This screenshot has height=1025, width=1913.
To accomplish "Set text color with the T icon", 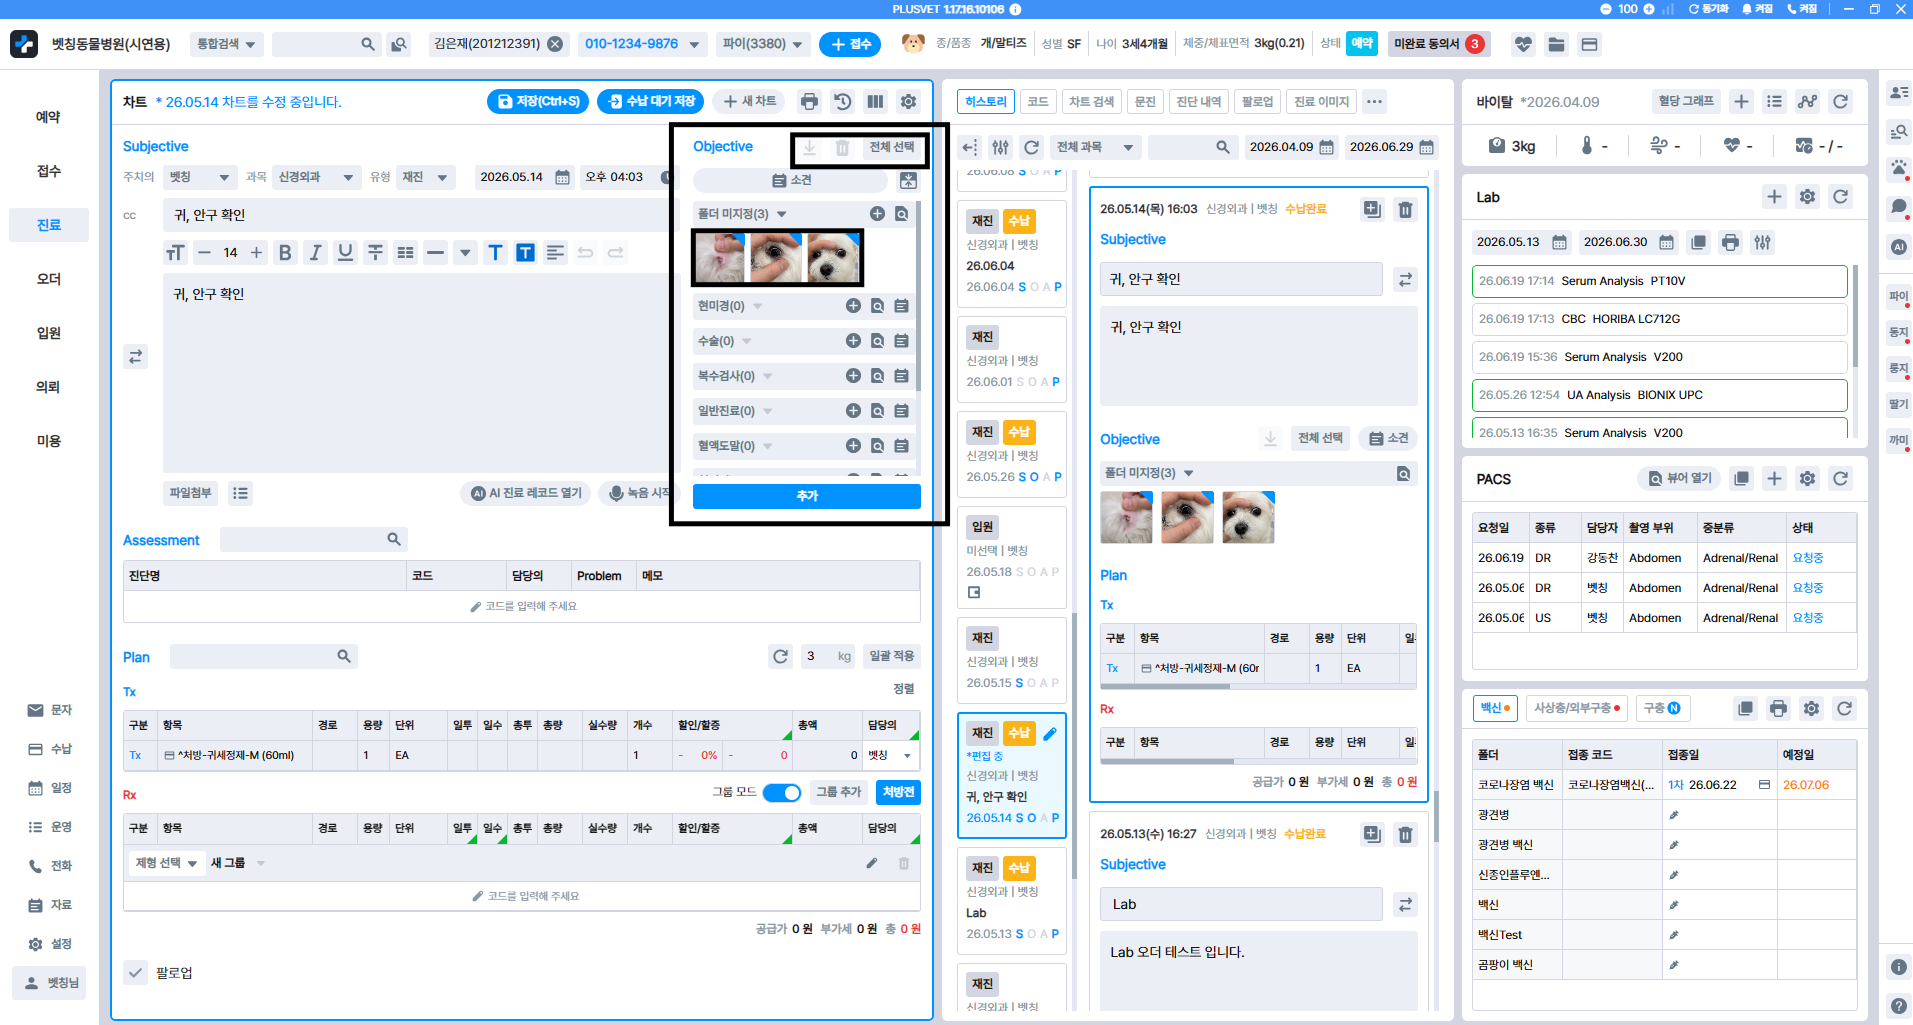I will coord(495,252).
